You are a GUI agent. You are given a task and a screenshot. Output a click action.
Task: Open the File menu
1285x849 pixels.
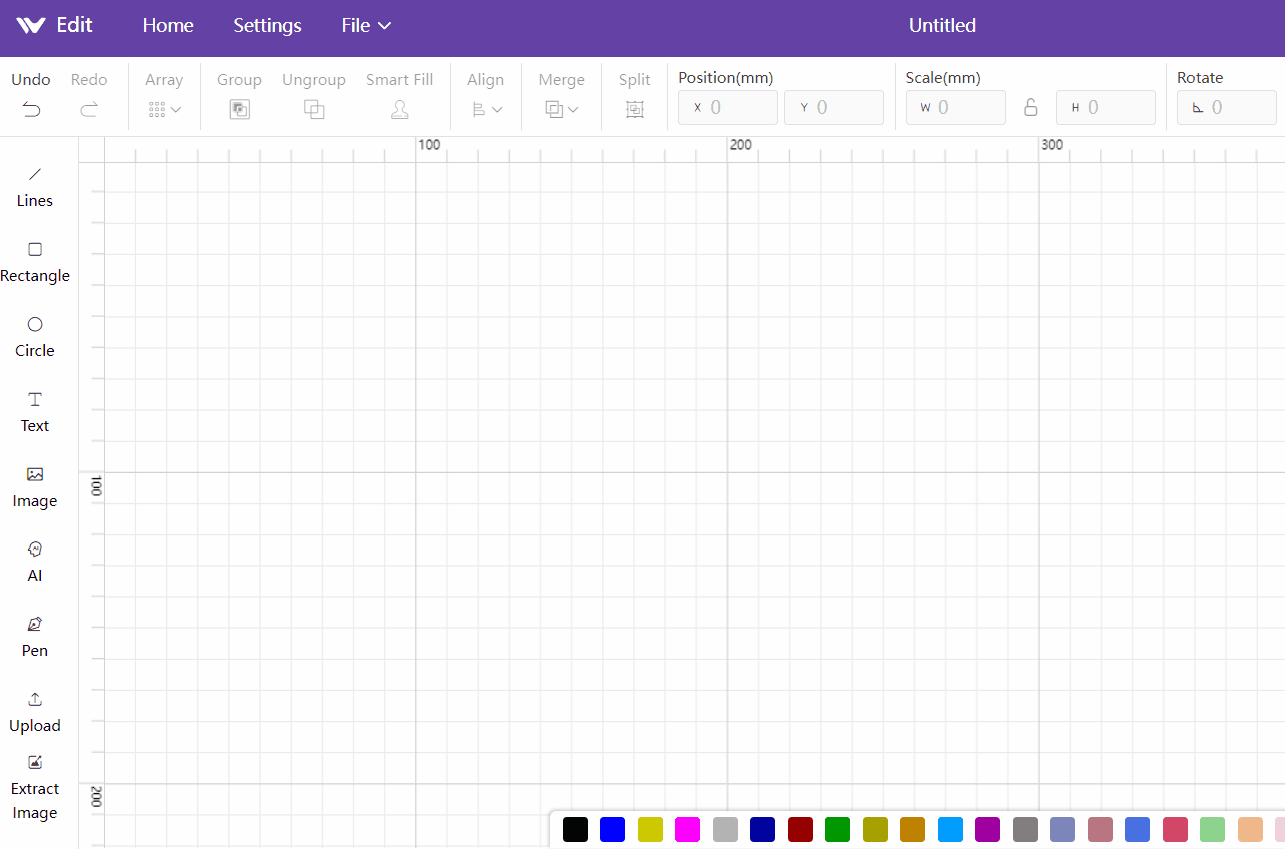pyautogui.click(x=366, y=26)
